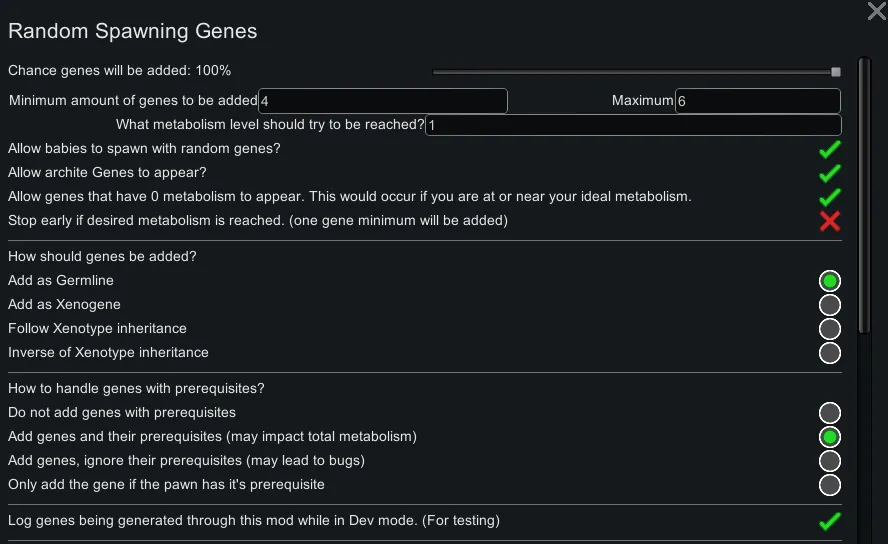This screenshot has height=544, width=888.
Task: Click the chance genes added slider handle
Action: 836,72
